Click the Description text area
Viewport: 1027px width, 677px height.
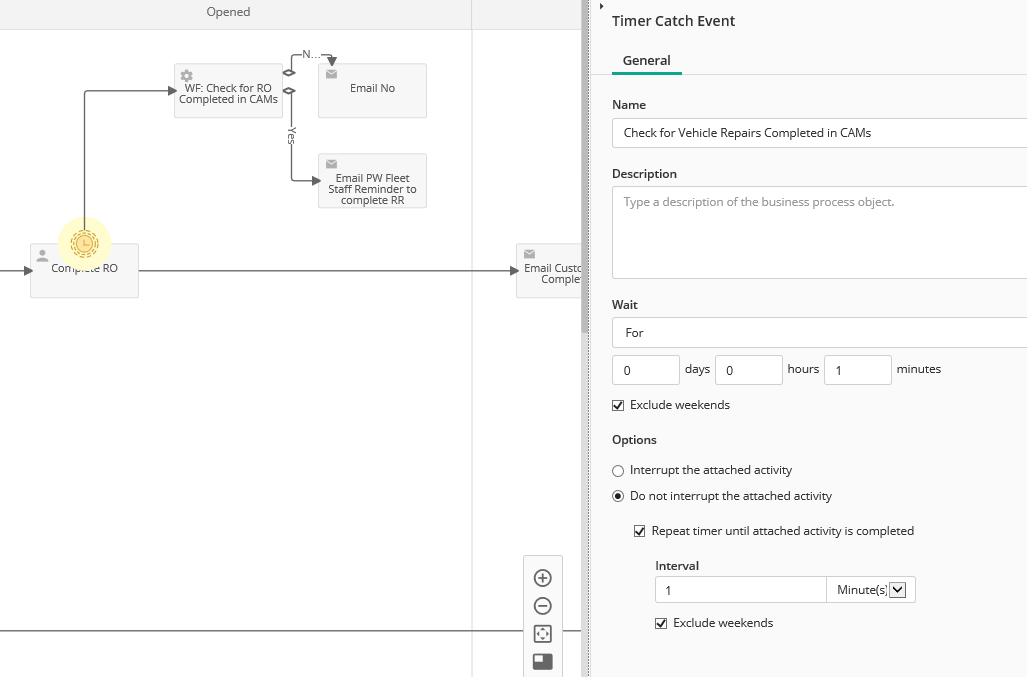819,232
